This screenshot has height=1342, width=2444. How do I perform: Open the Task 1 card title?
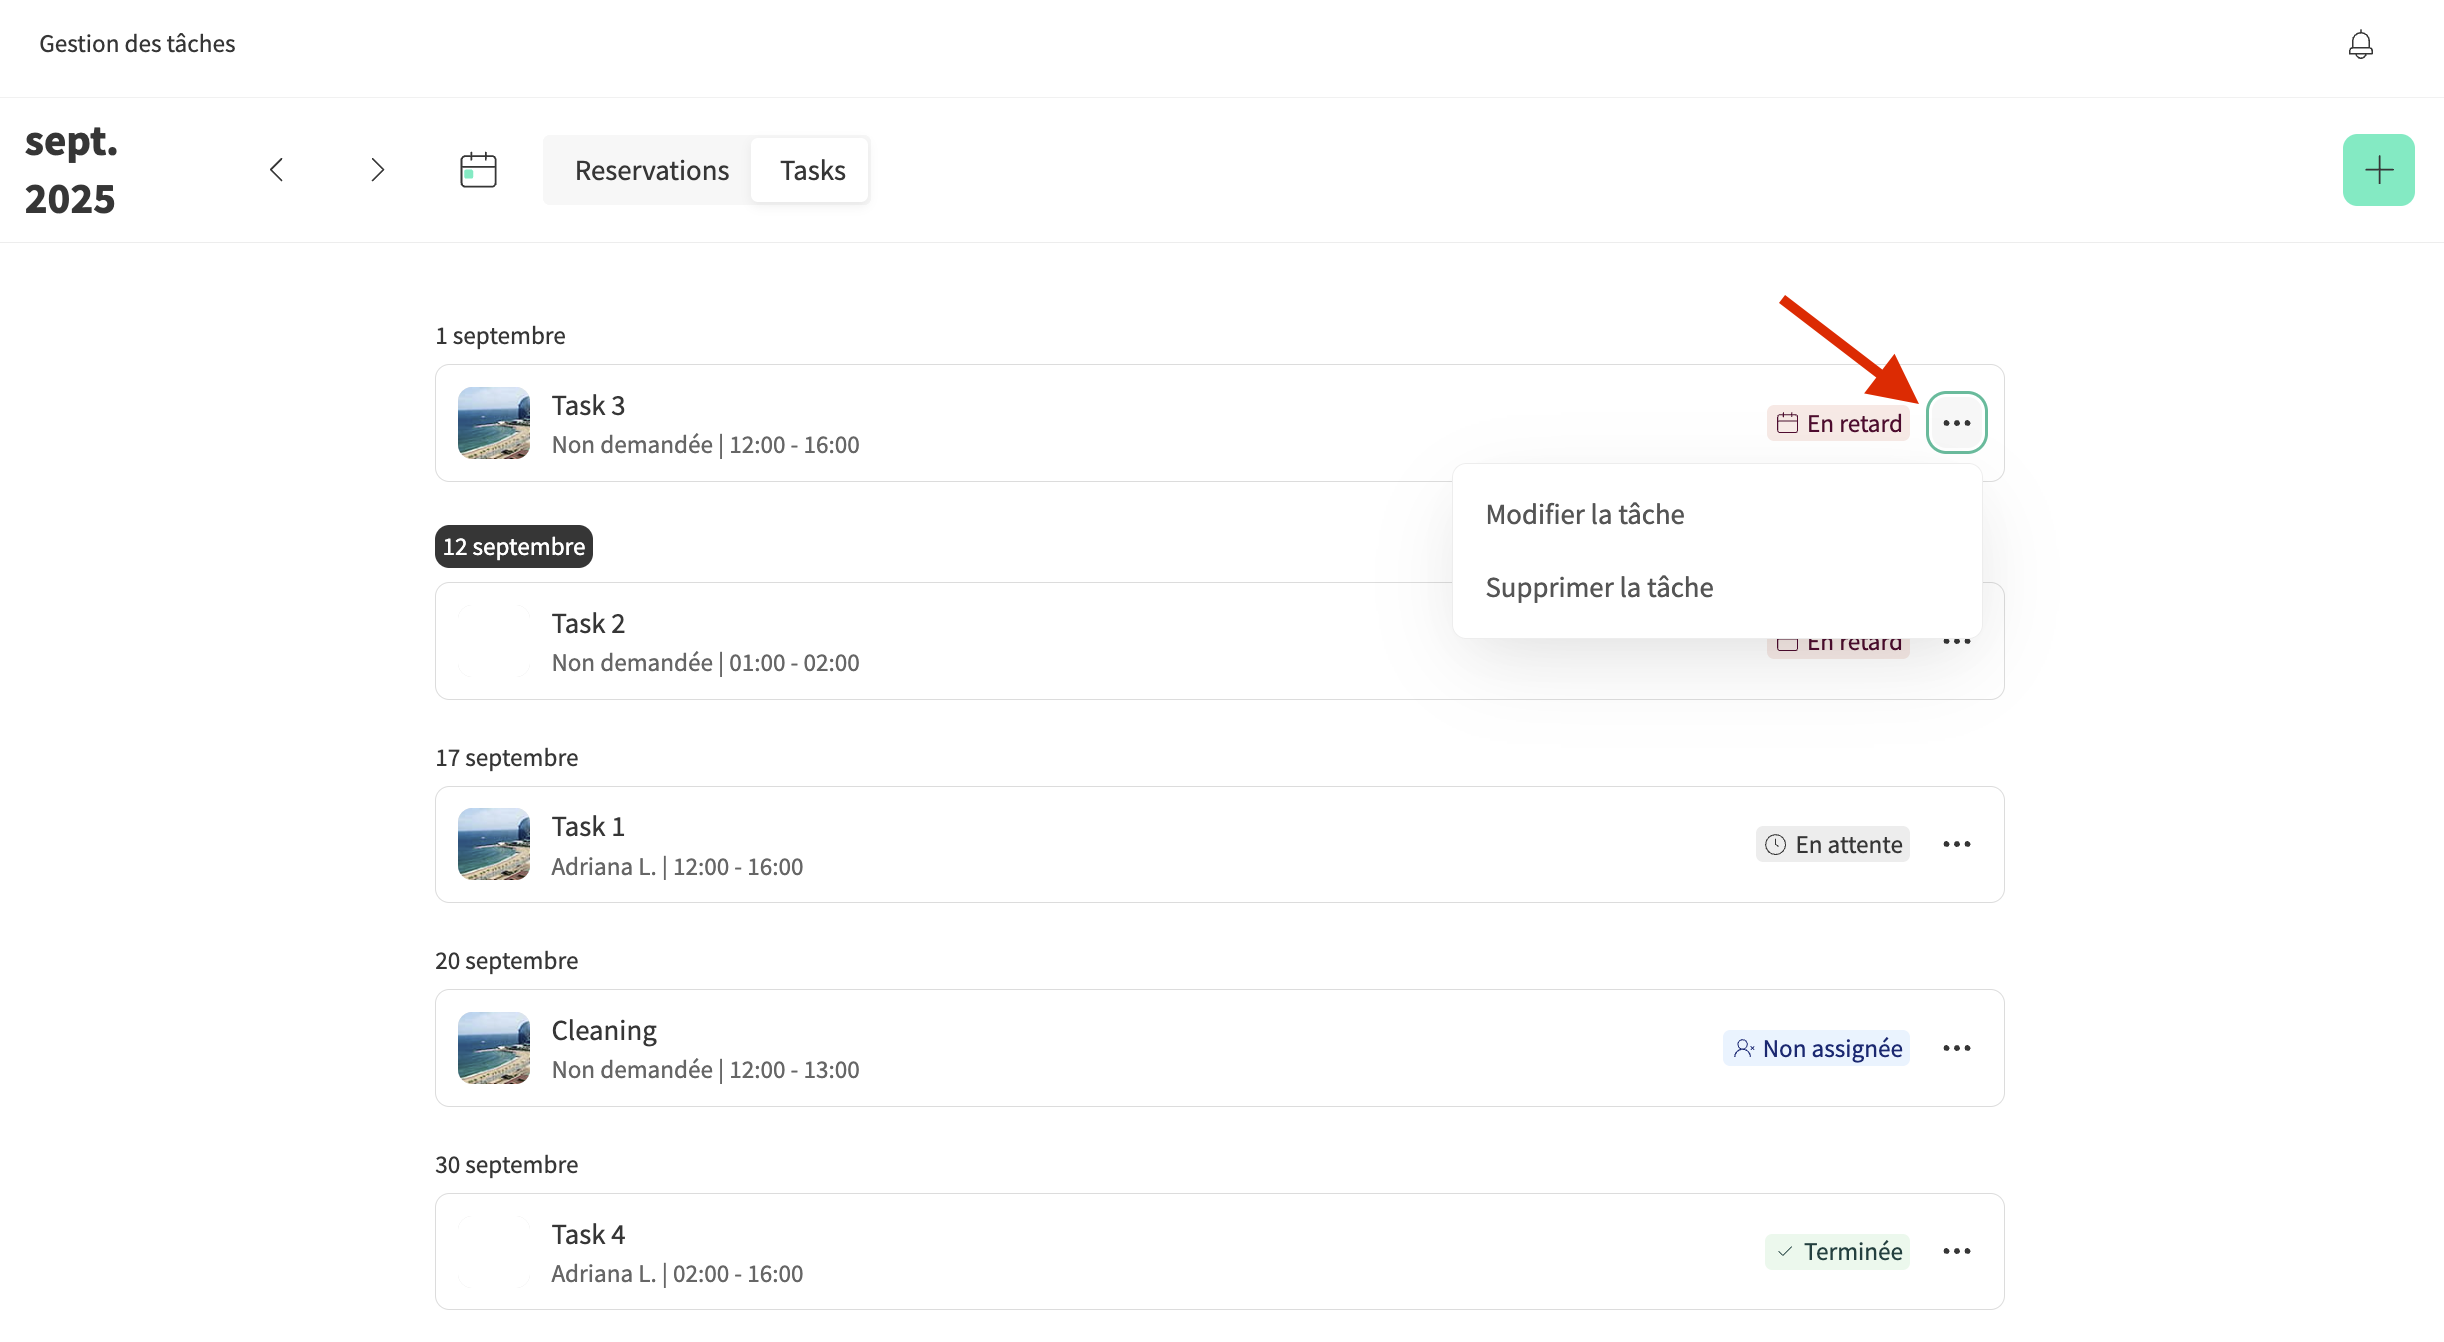click(x=588, y=827)
